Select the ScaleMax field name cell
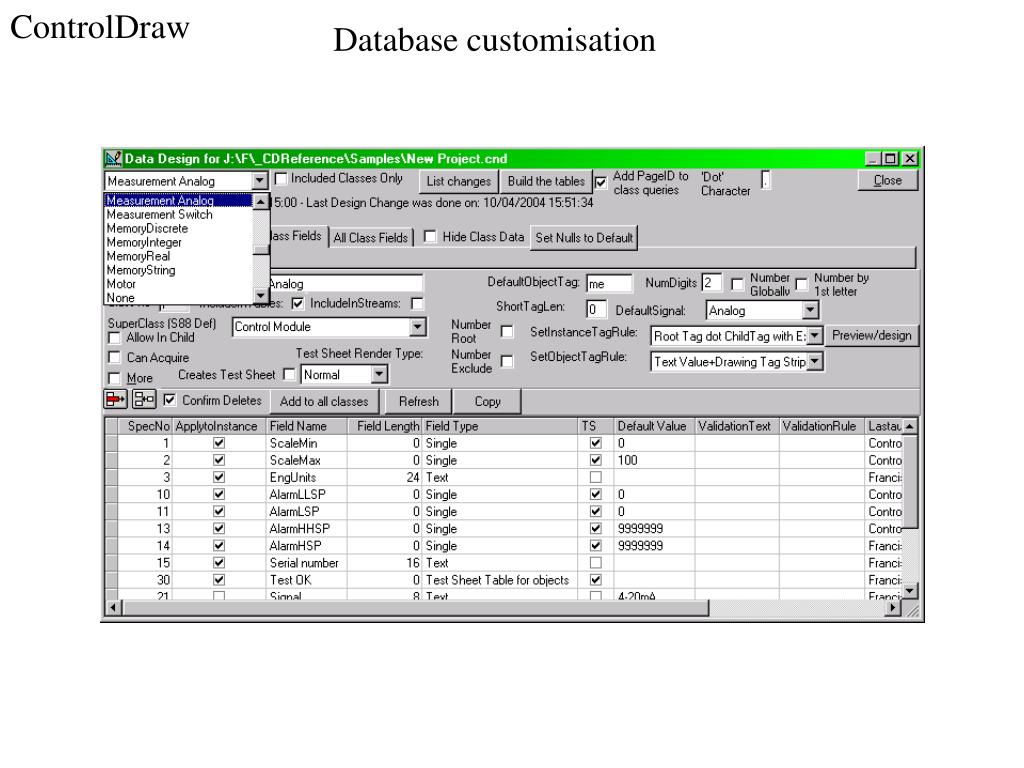 (306, 460)
